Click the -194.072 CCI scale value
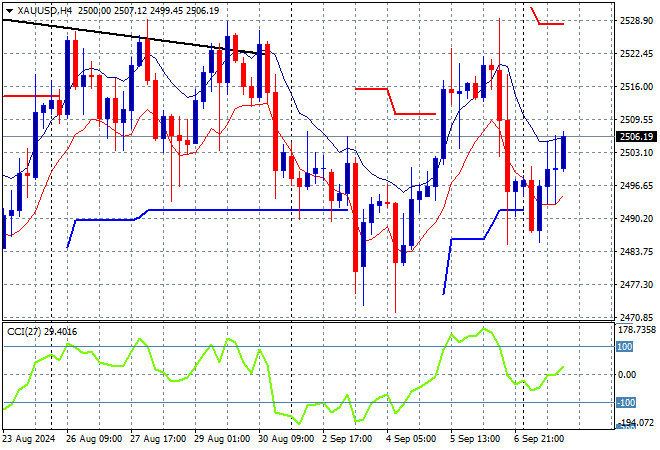 [637, 422]
